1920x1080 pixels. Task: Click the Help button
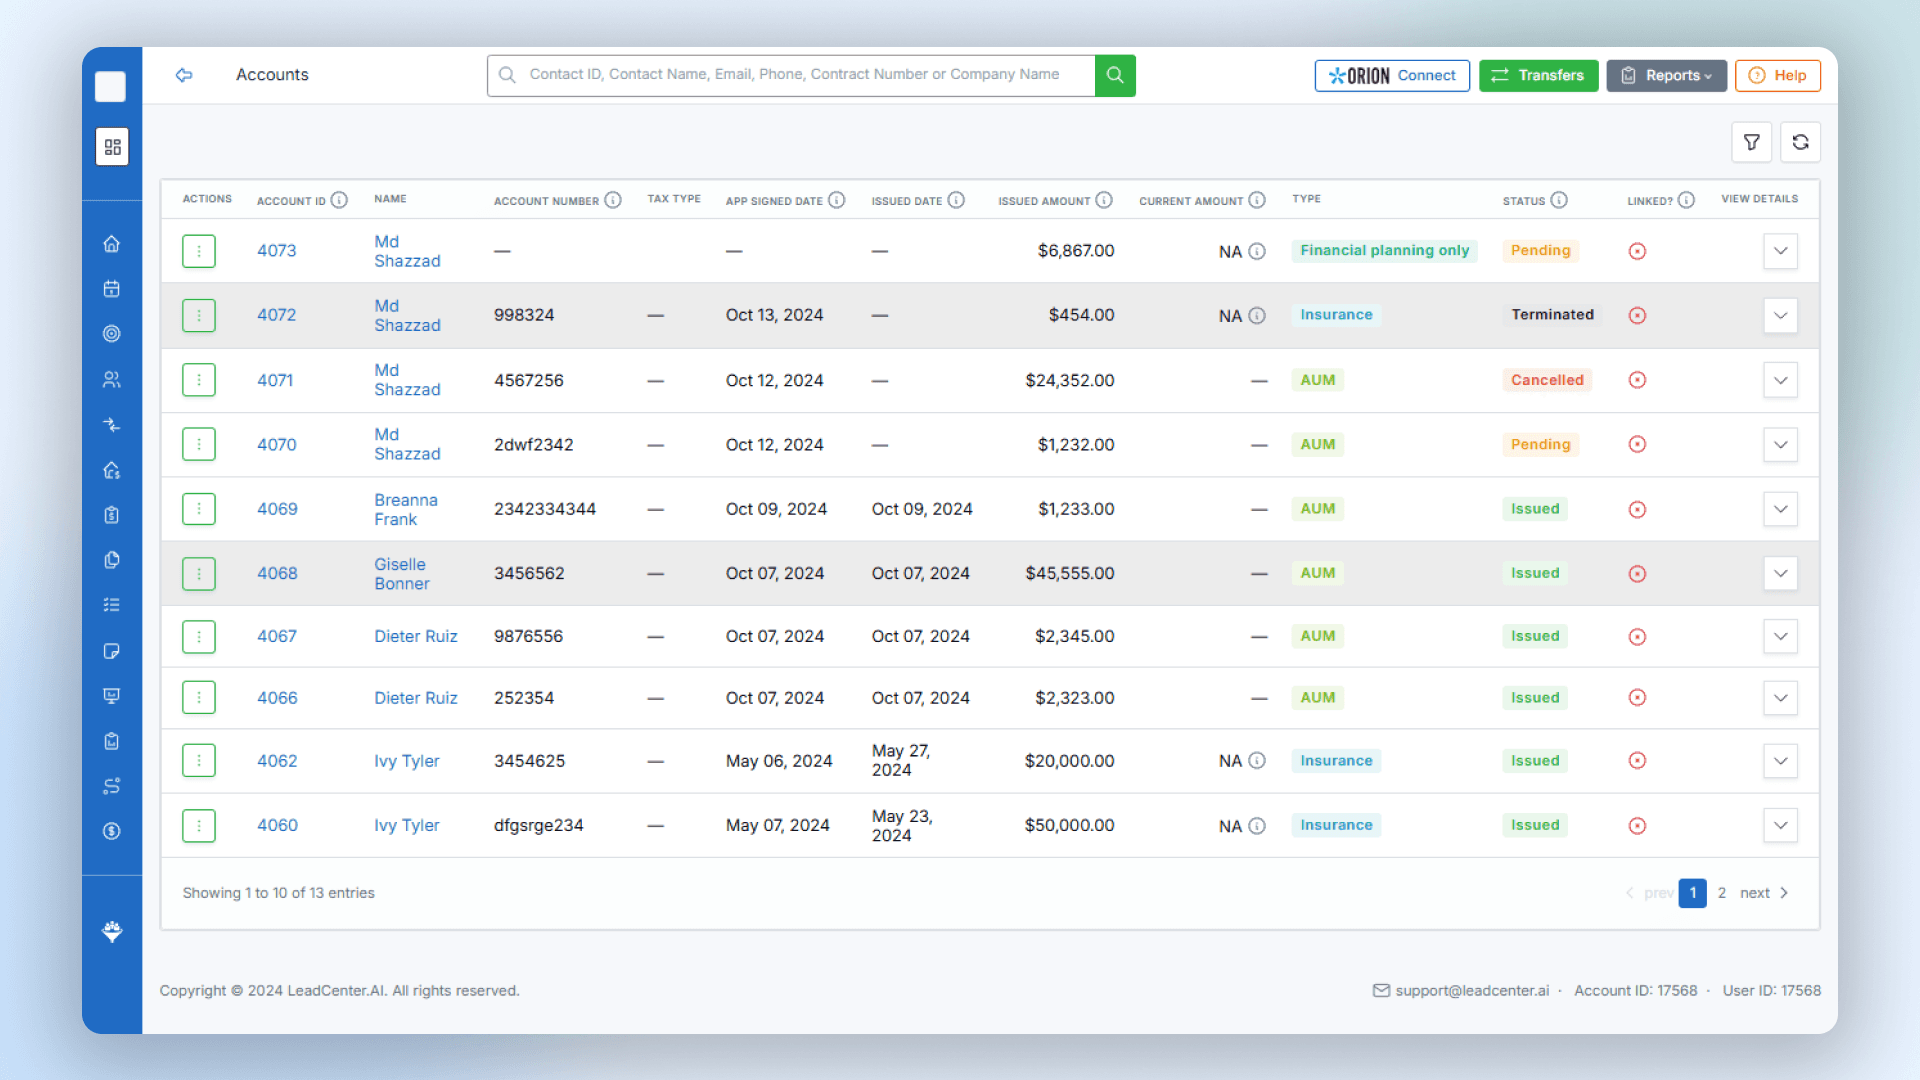1778,76
